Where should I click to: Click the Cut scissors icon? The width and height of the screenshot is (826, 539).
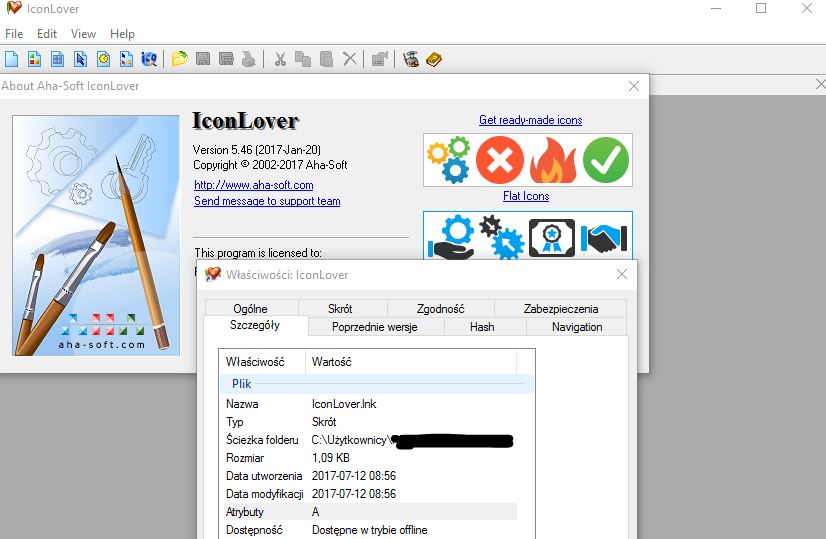tap(280, 59)
